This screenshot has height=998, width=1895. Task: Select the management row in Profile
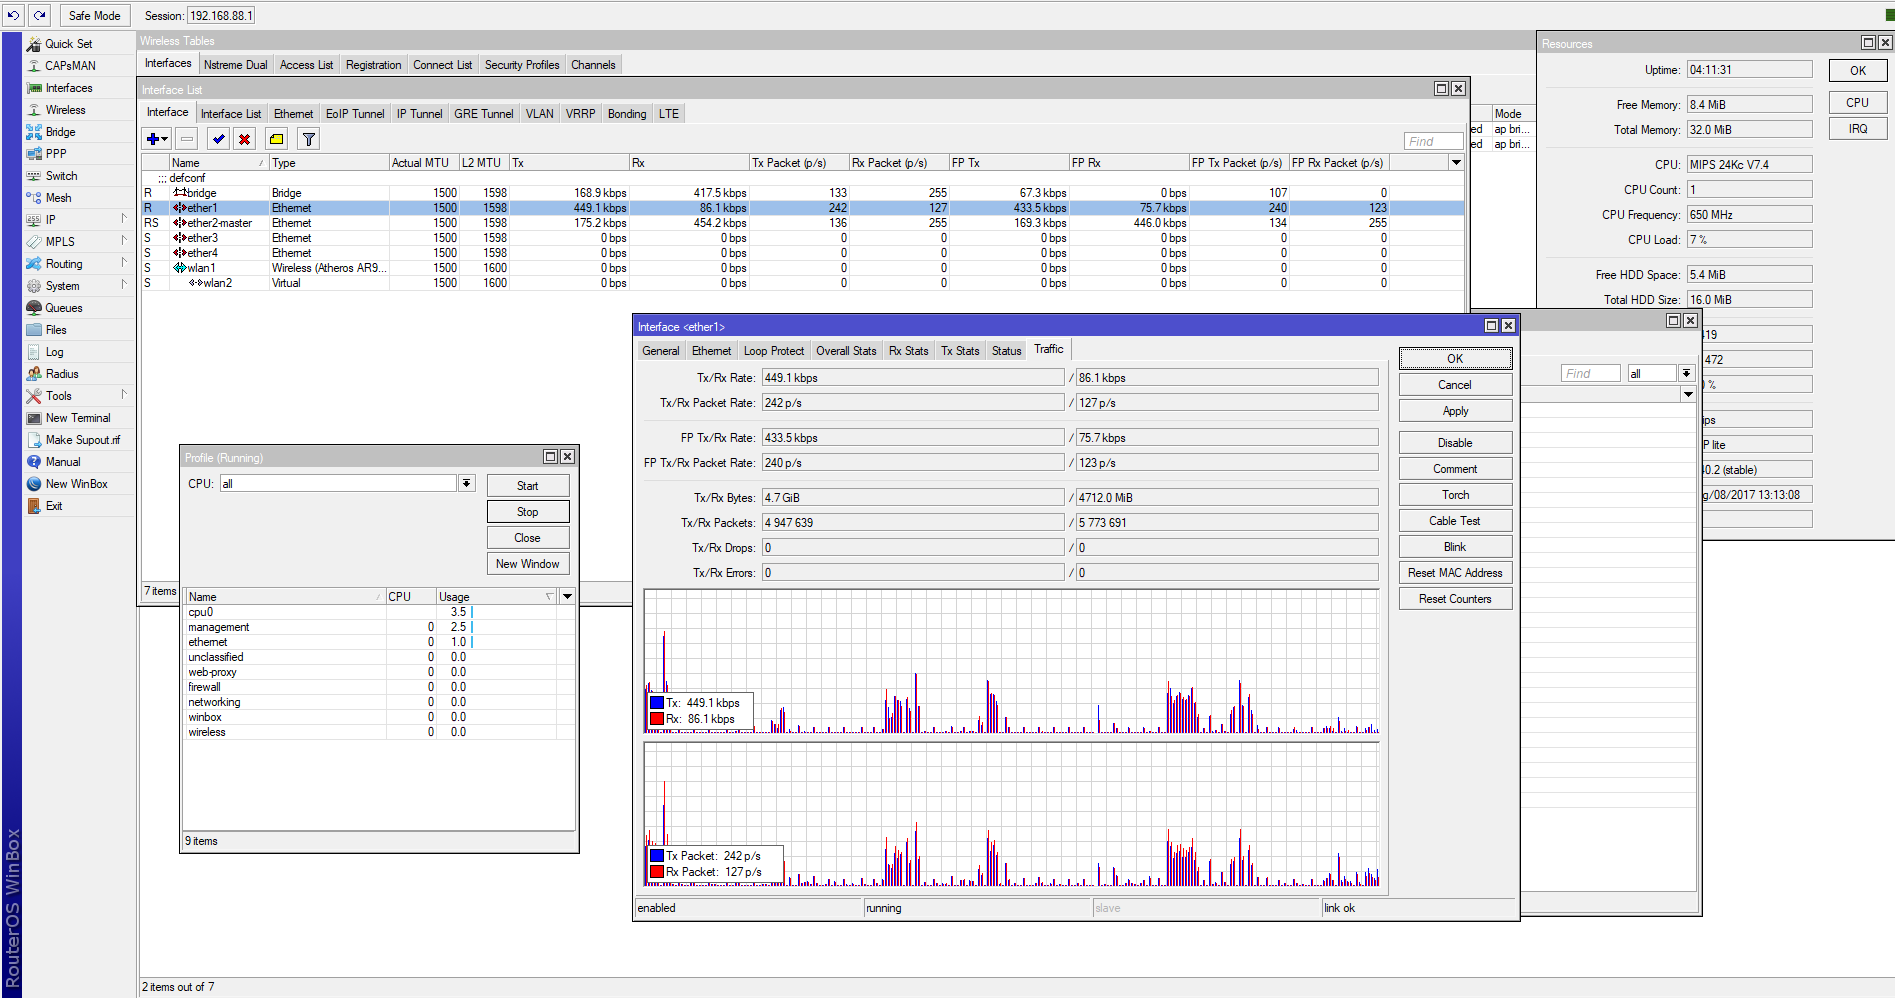pos(380,627)
